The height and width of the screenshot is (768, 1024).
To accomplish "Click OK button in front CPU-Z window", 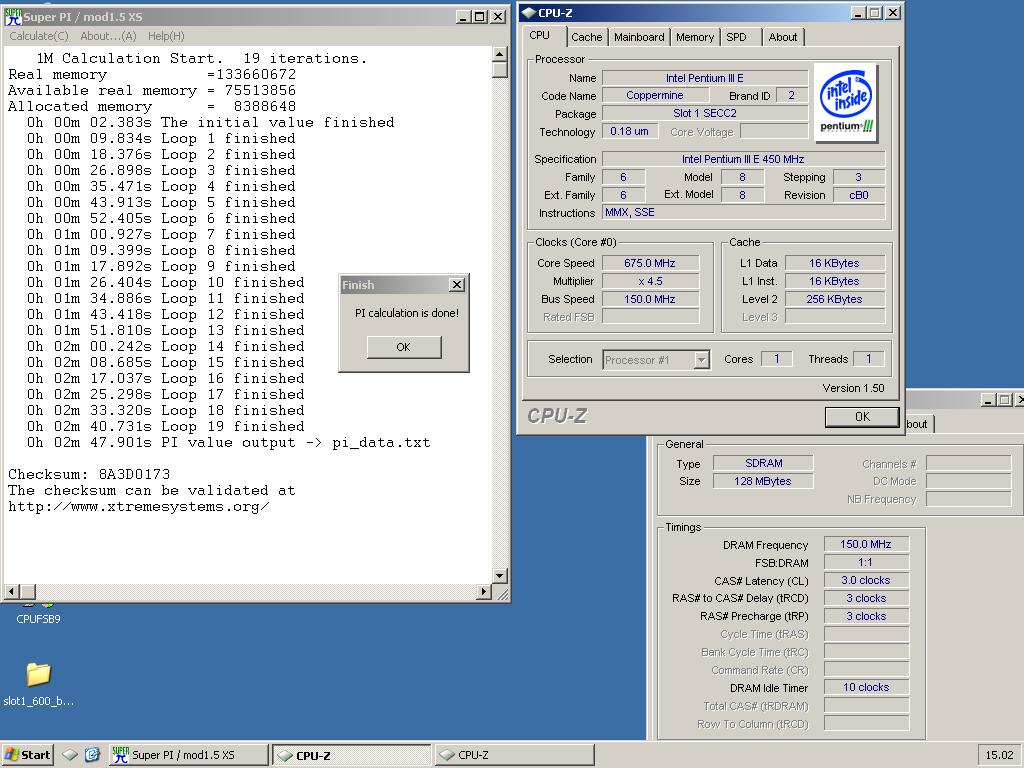I will [x=862, y=417].
